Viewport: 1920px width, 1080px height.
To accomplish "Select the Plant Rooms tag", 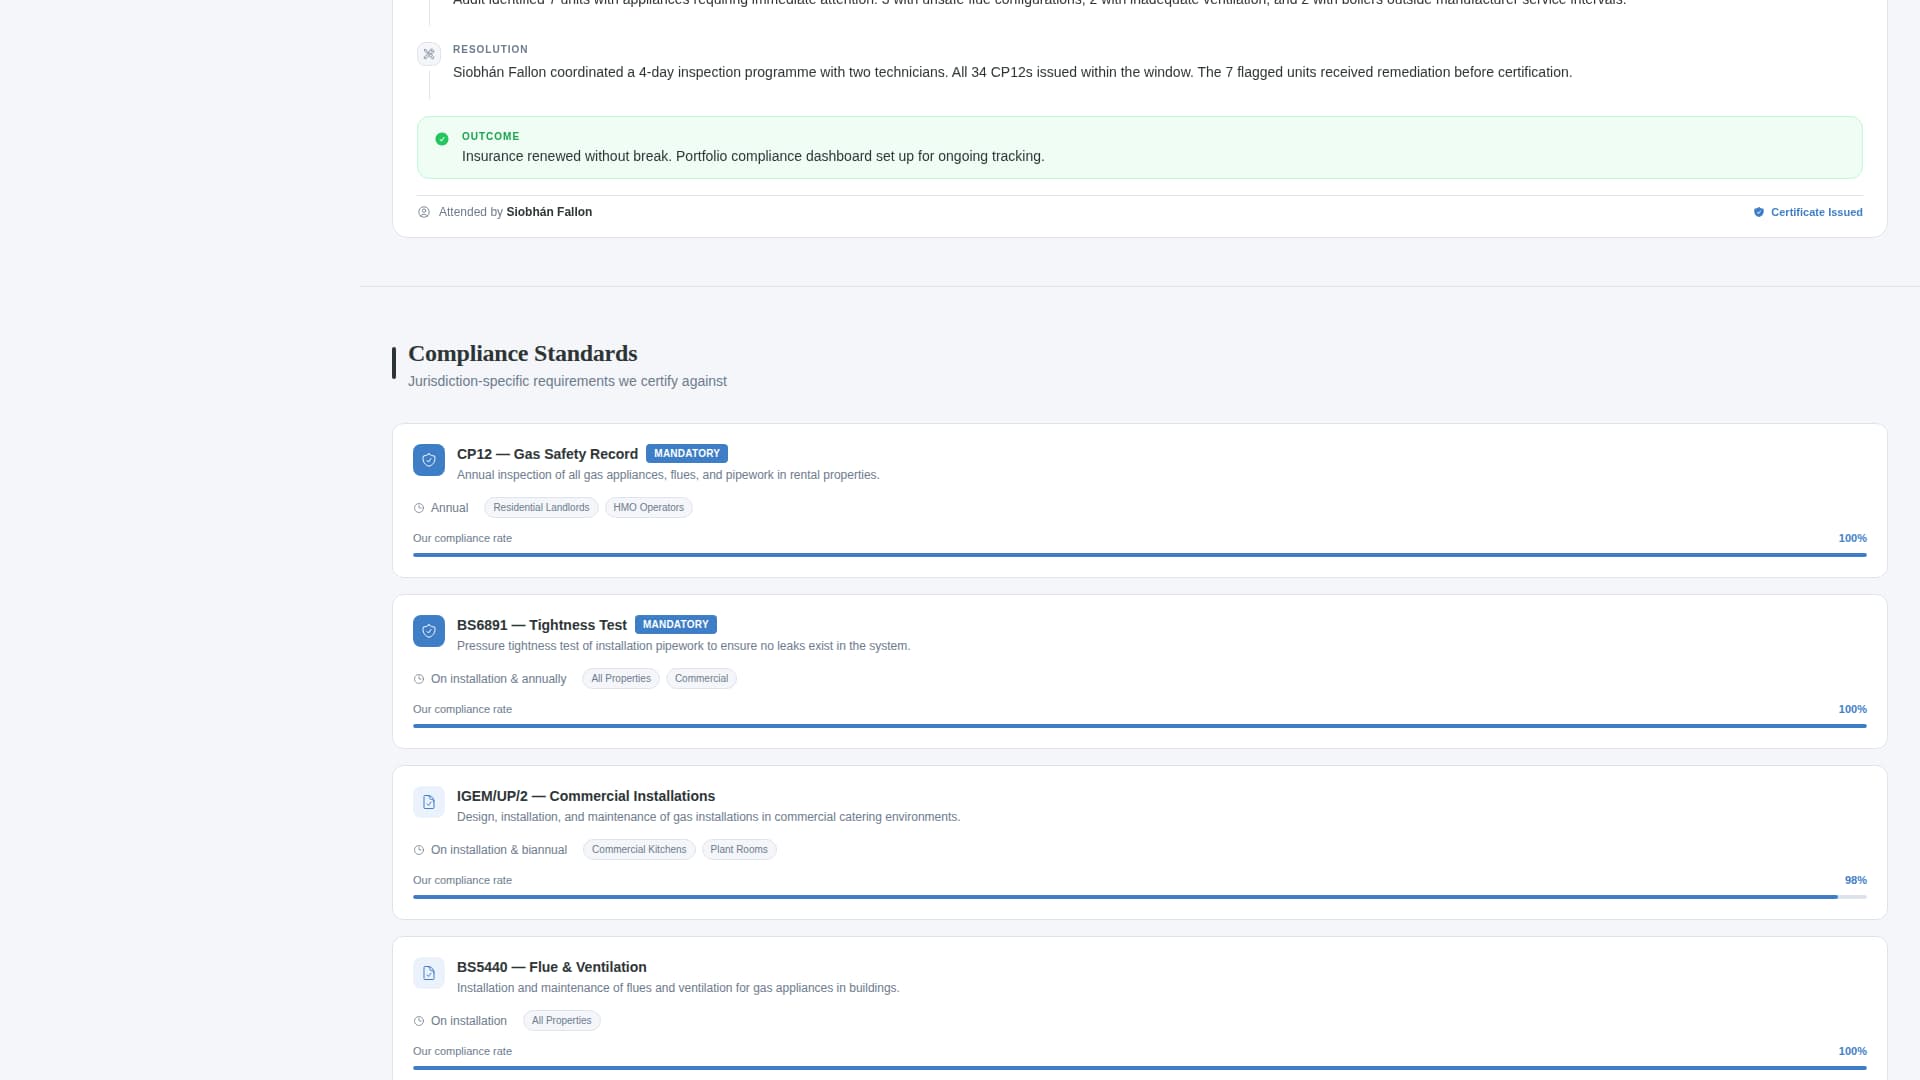I will (739, 850).
